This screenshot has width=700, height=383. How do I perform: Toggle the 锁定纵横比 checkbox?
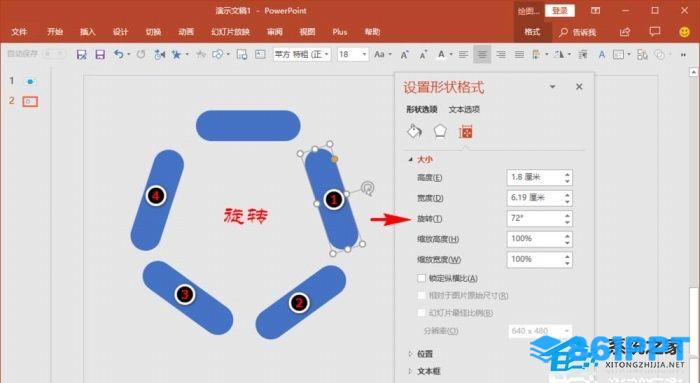(x=421, y=278)
